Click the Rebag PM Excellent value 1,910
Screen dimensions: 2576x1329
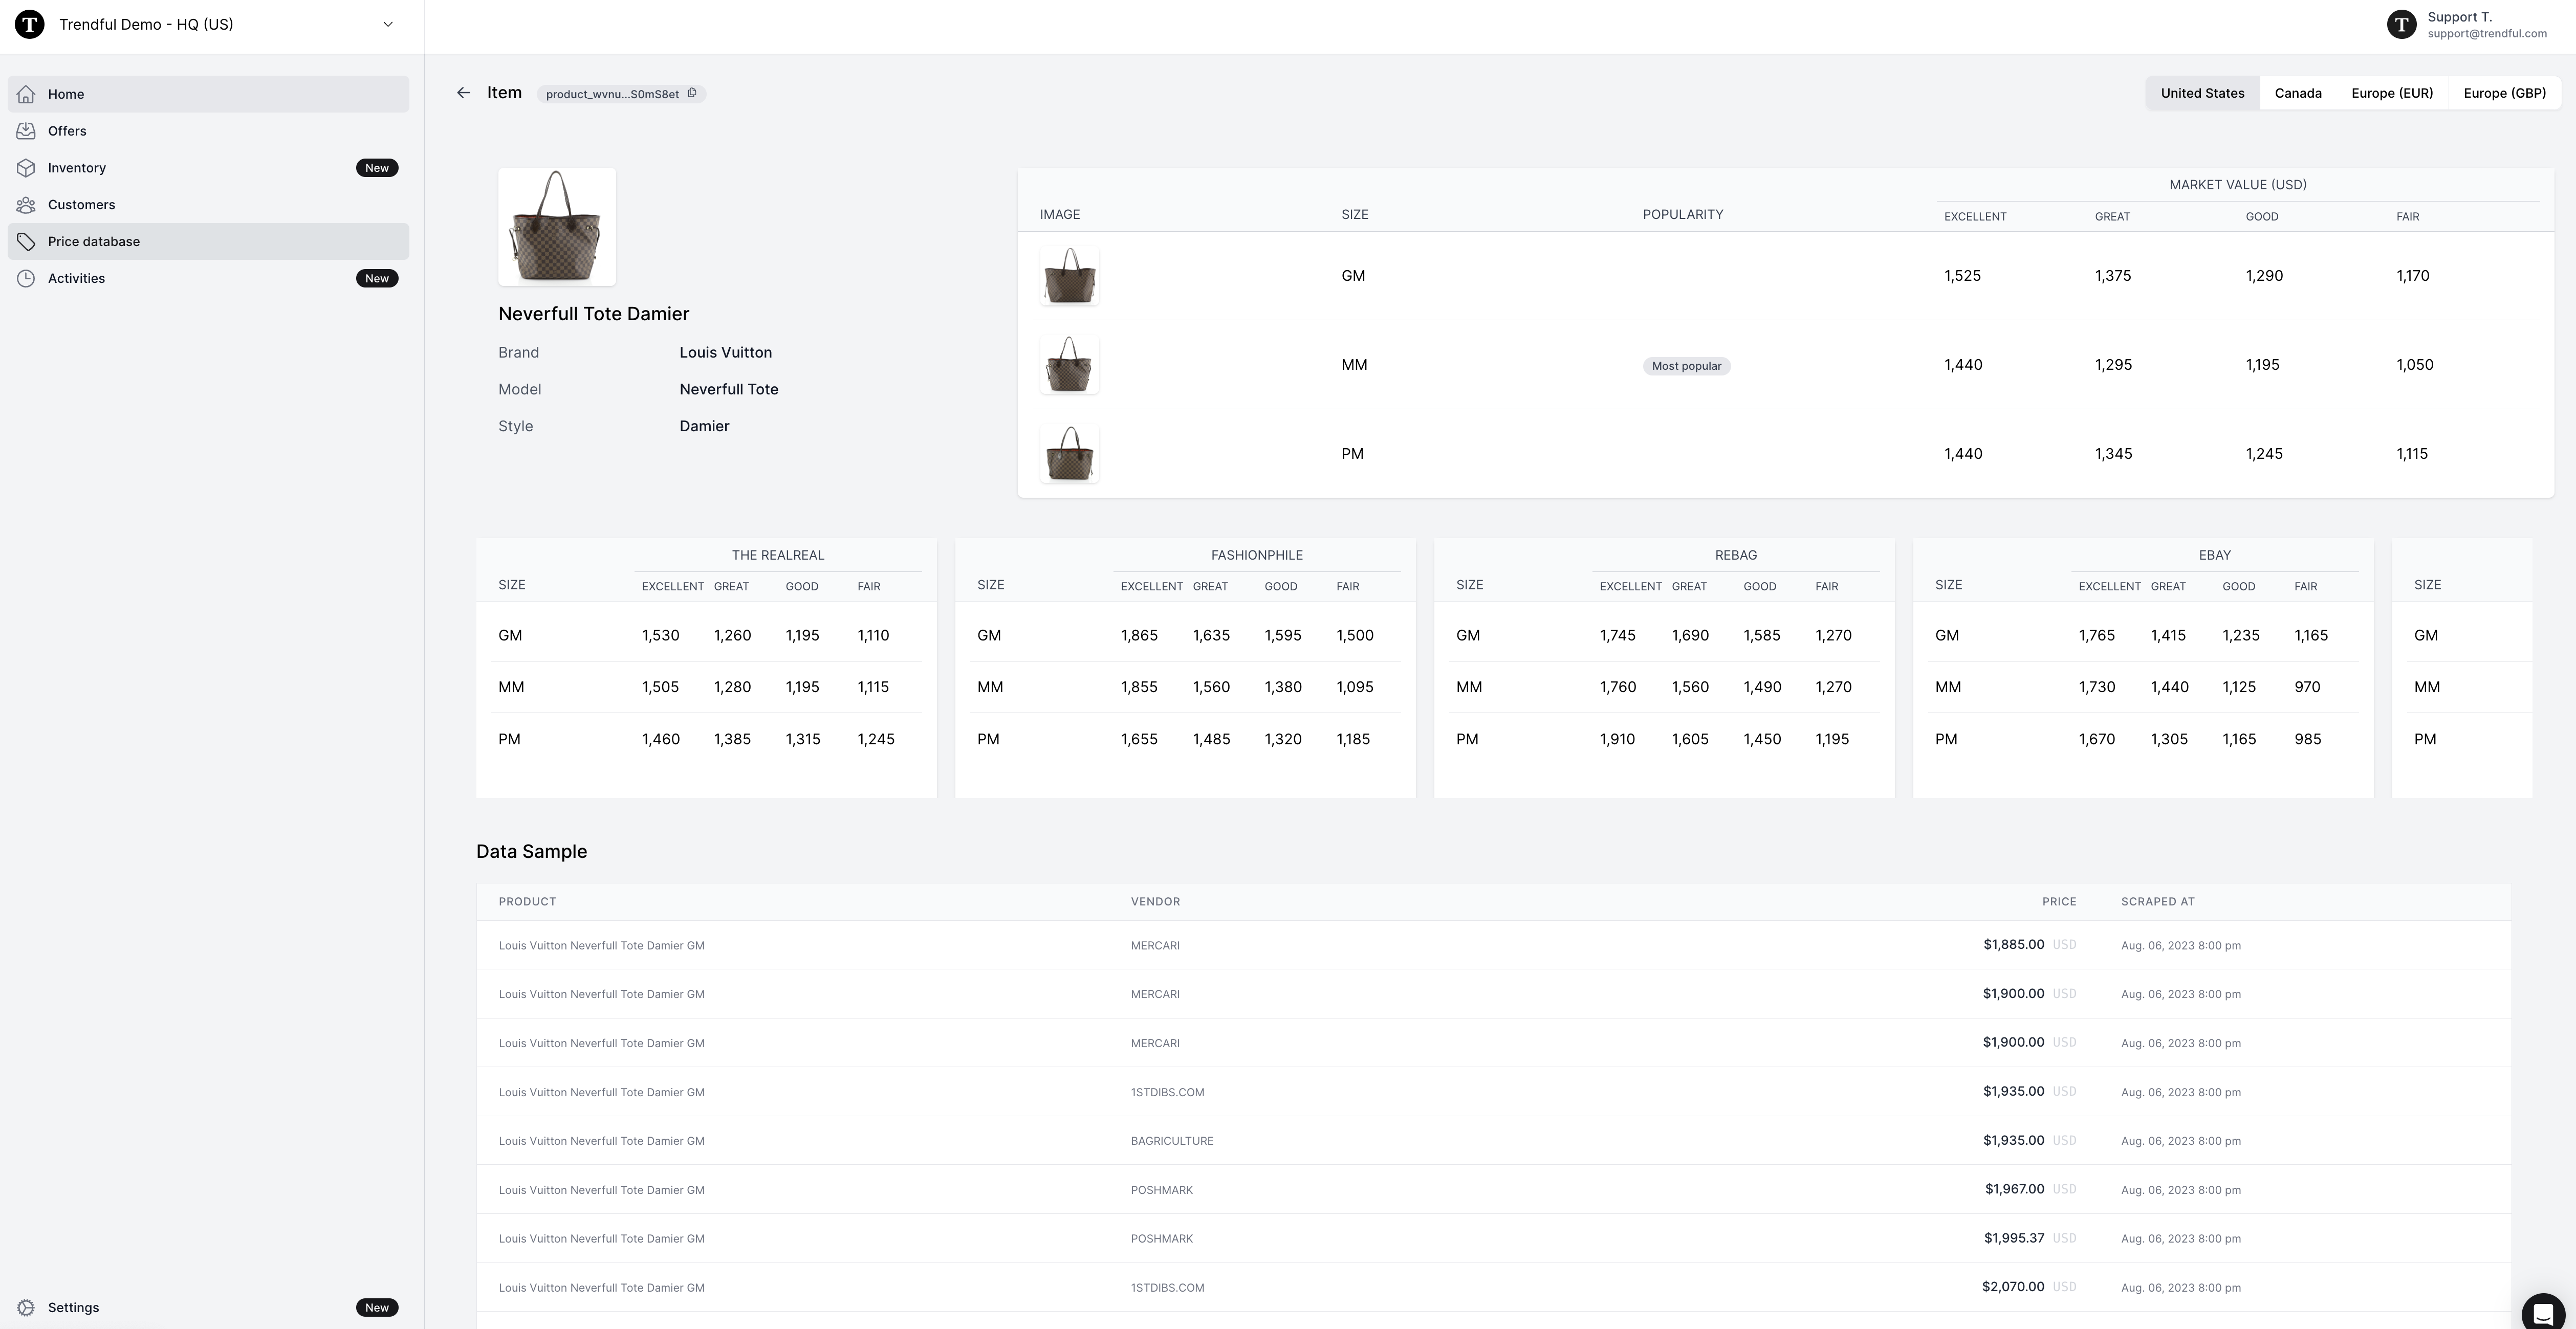(1617, 740)
